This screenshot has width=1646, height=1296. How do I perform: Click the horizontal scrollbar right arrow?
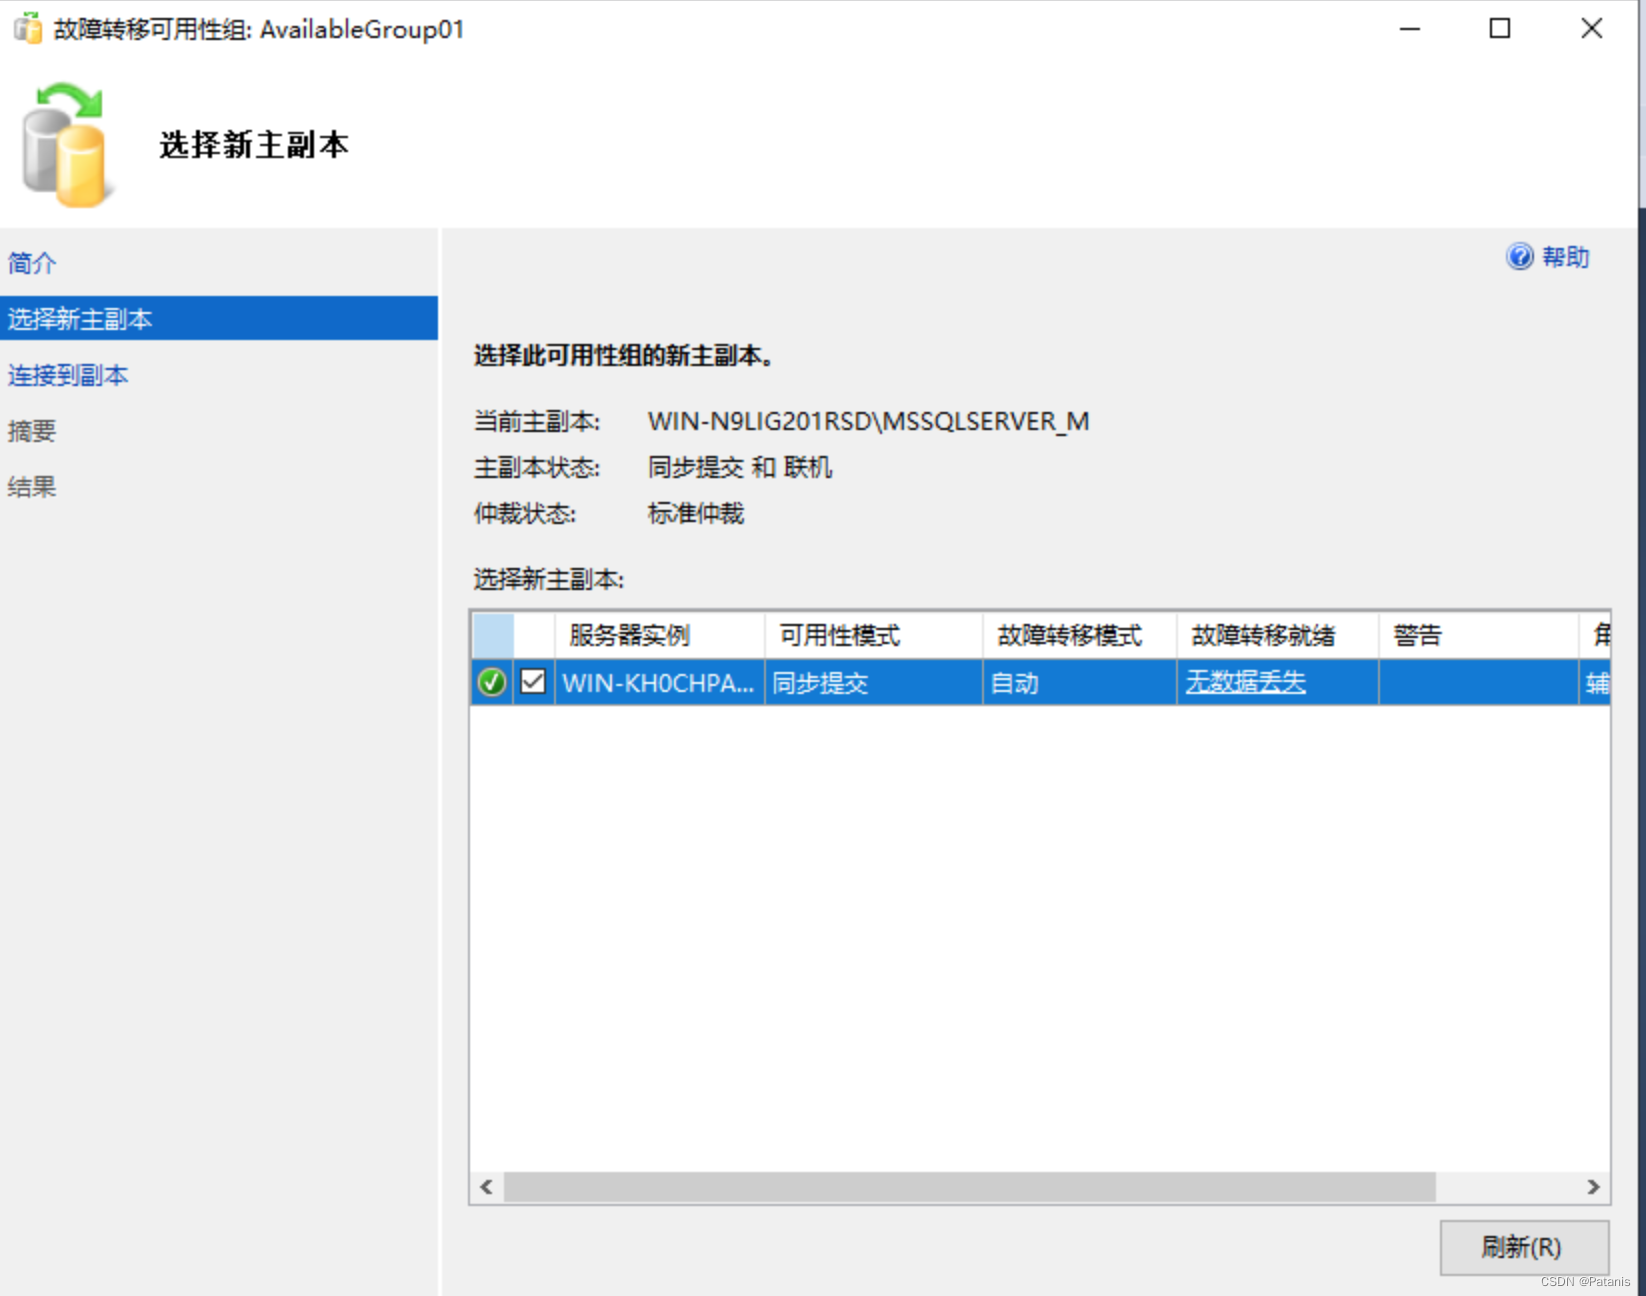click(x=1593, y=1187)
